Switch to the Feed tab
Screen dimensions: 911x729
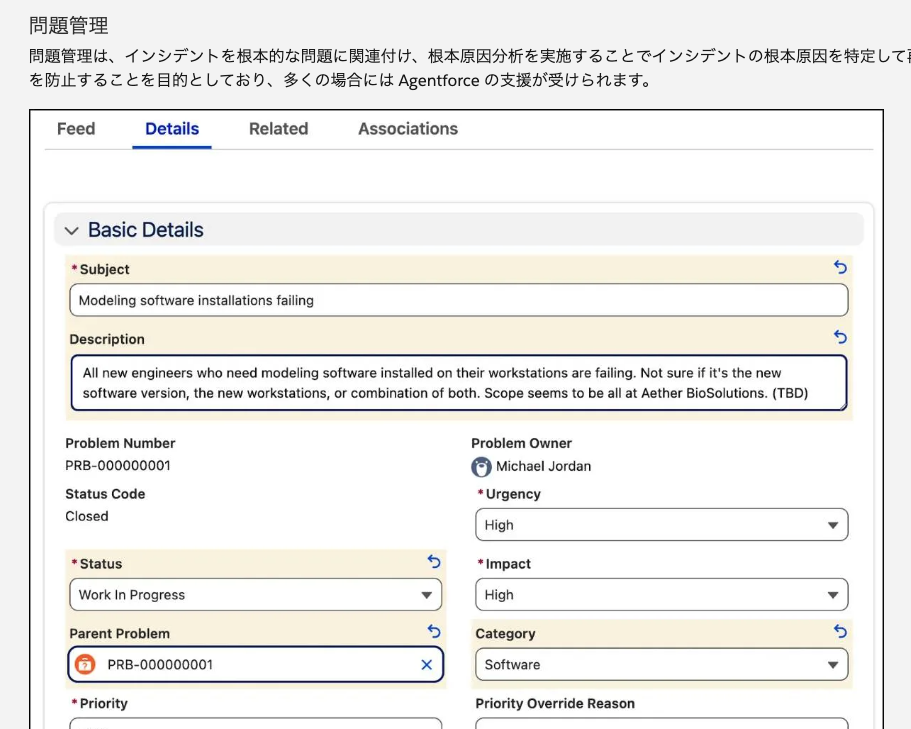[76, 129]
